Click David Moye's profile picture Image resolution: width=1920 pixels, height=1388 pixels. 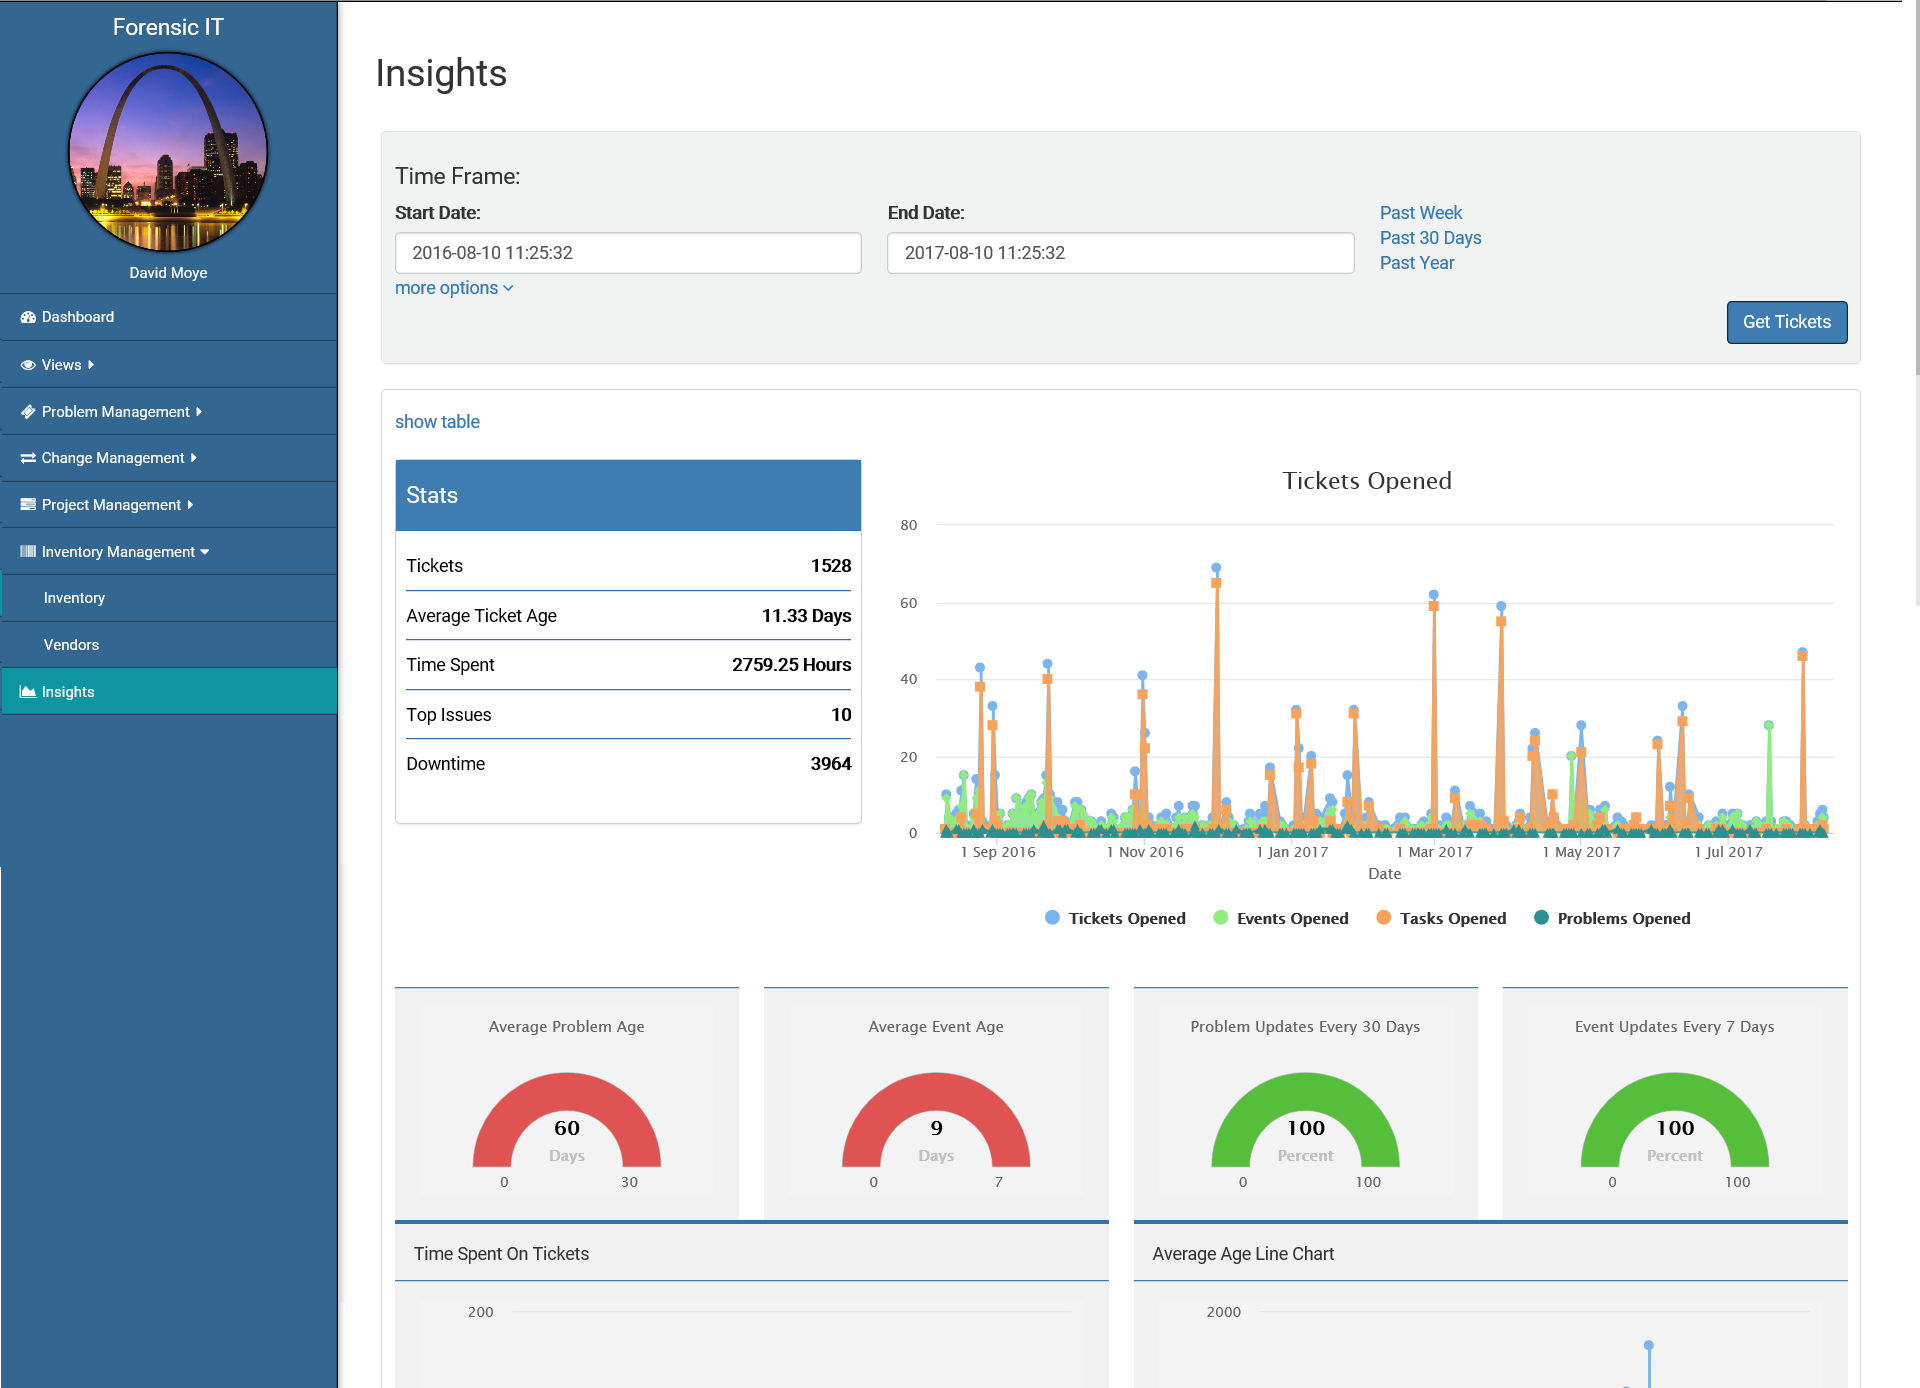click(168, 152)
